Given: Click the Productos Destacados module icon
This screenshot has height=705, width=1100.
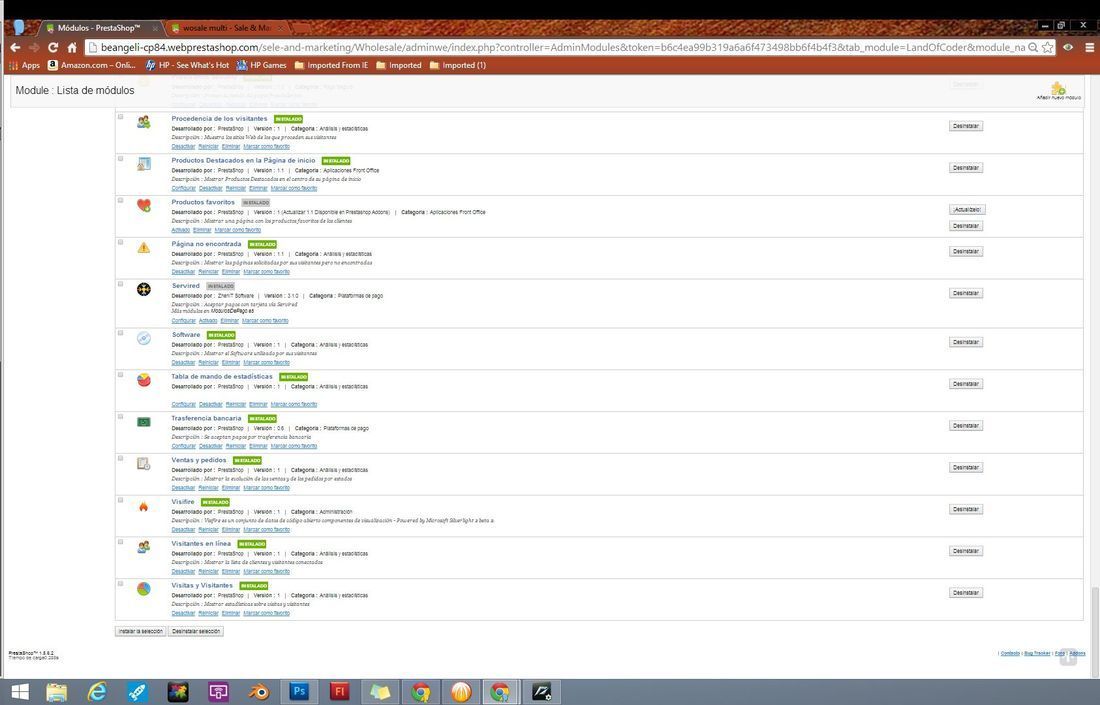Looking at the screenshot, I should pyautogui.click(x=144, y=164).
